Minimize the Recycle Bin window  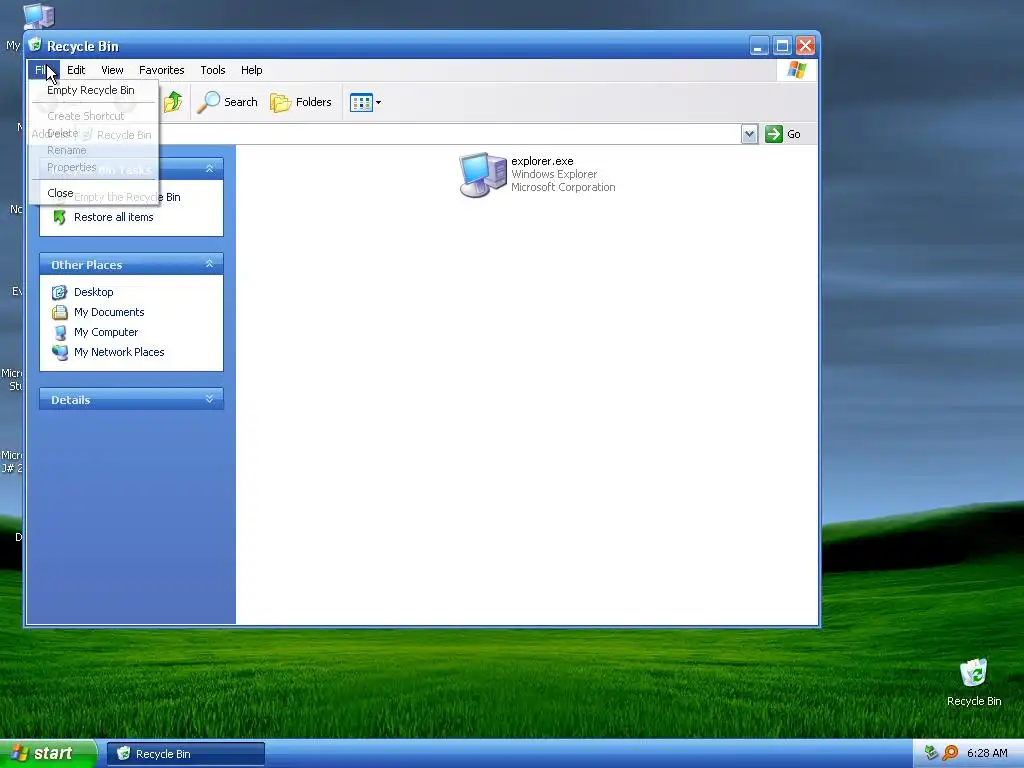point(758,46)
